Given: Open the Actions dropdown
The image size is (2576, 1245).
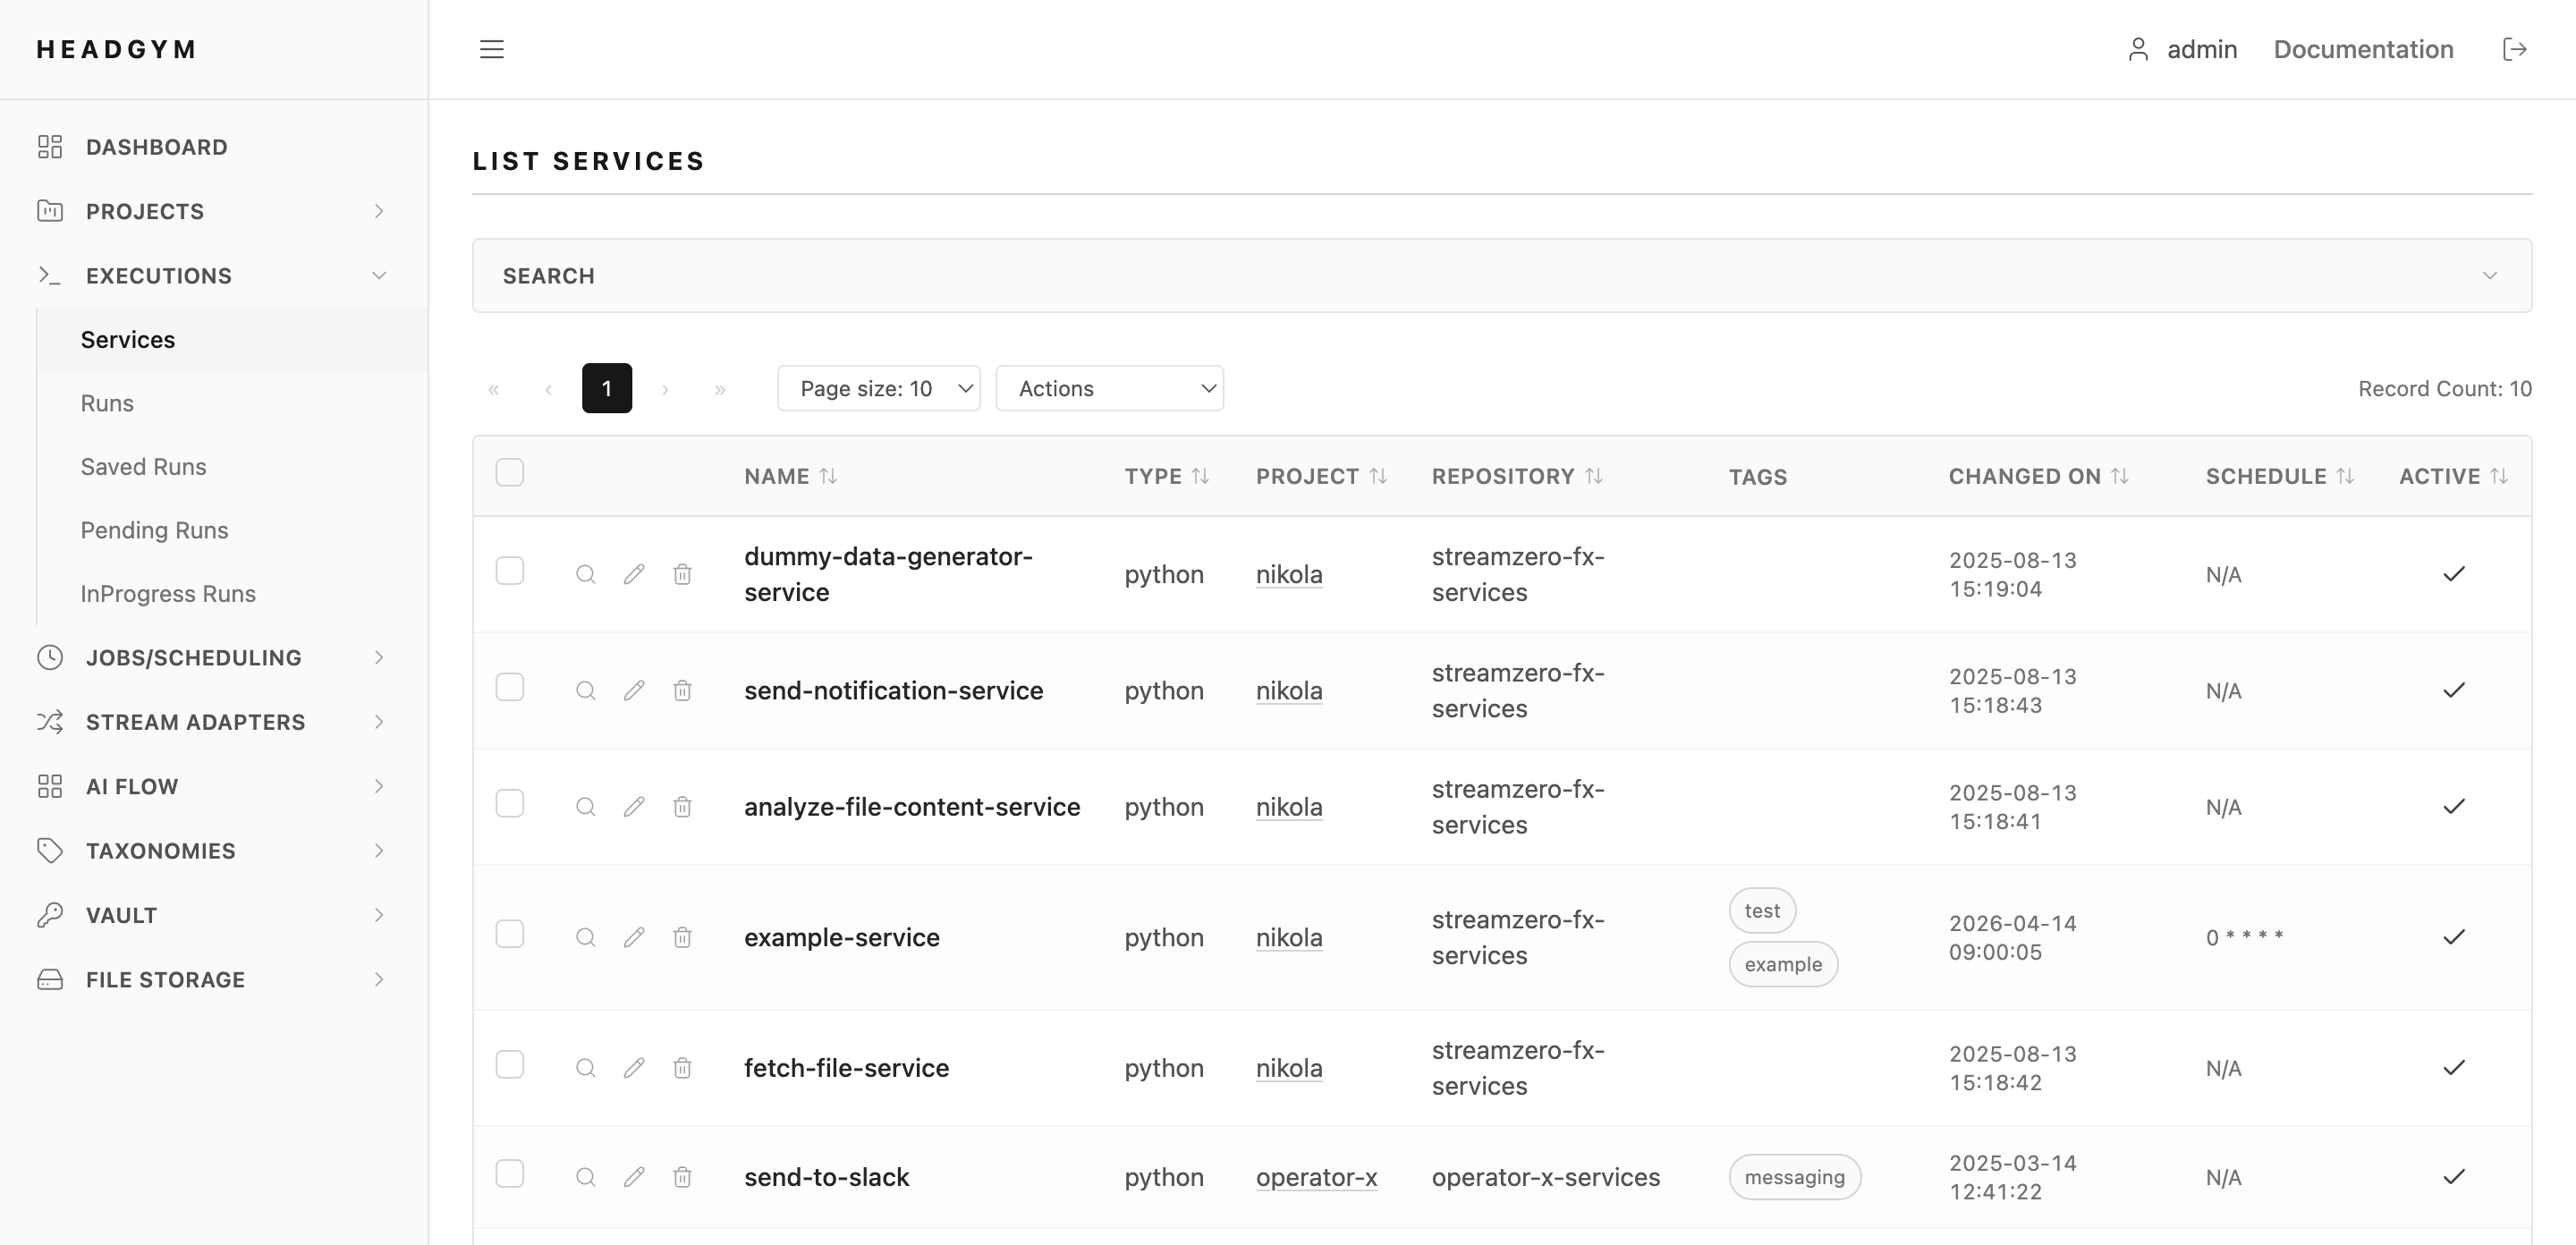Looking at the screenshot, I should [x=1109, y=388].
